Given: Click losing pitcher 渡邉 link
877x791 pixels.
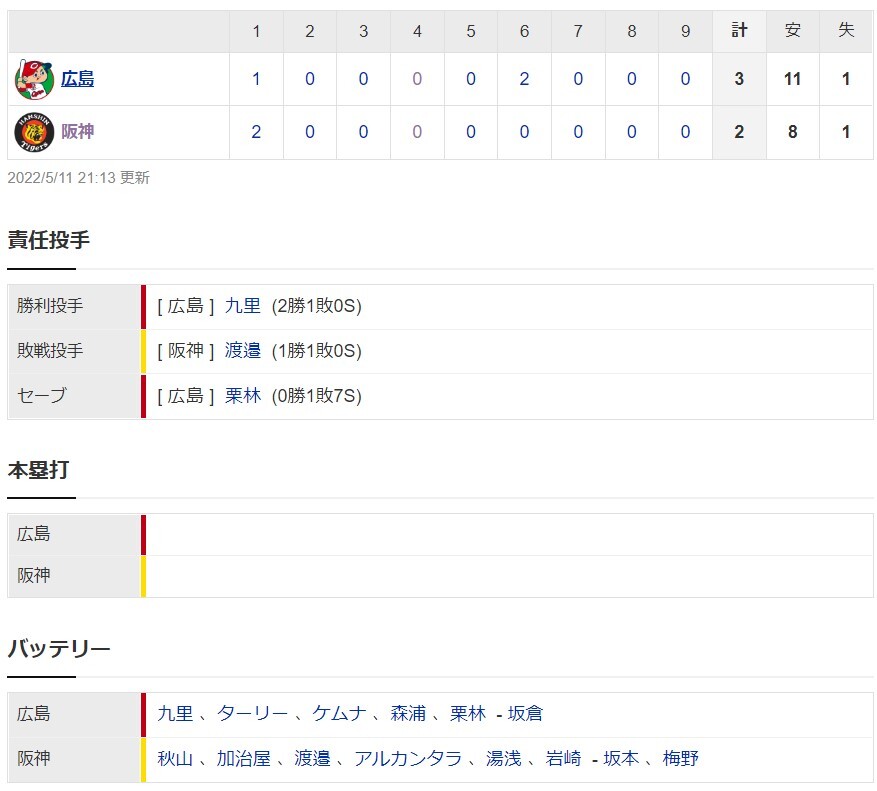Looking at the screenshot, I should [x=242, y=351].
